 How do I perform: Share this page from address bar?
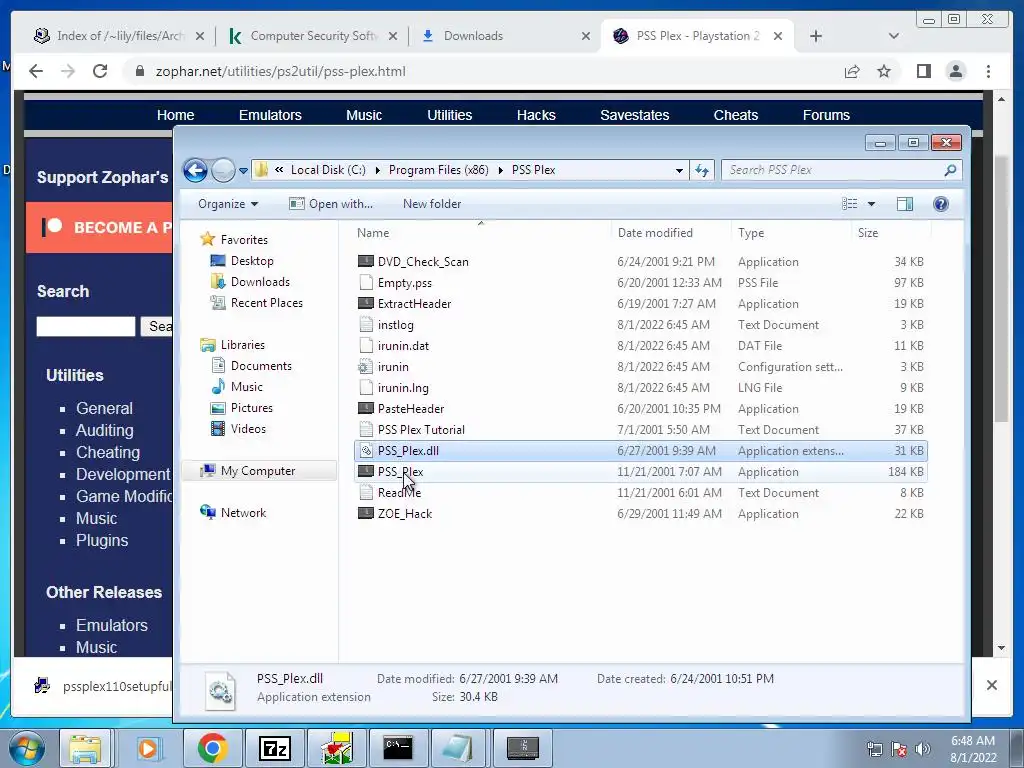point(852,71)
